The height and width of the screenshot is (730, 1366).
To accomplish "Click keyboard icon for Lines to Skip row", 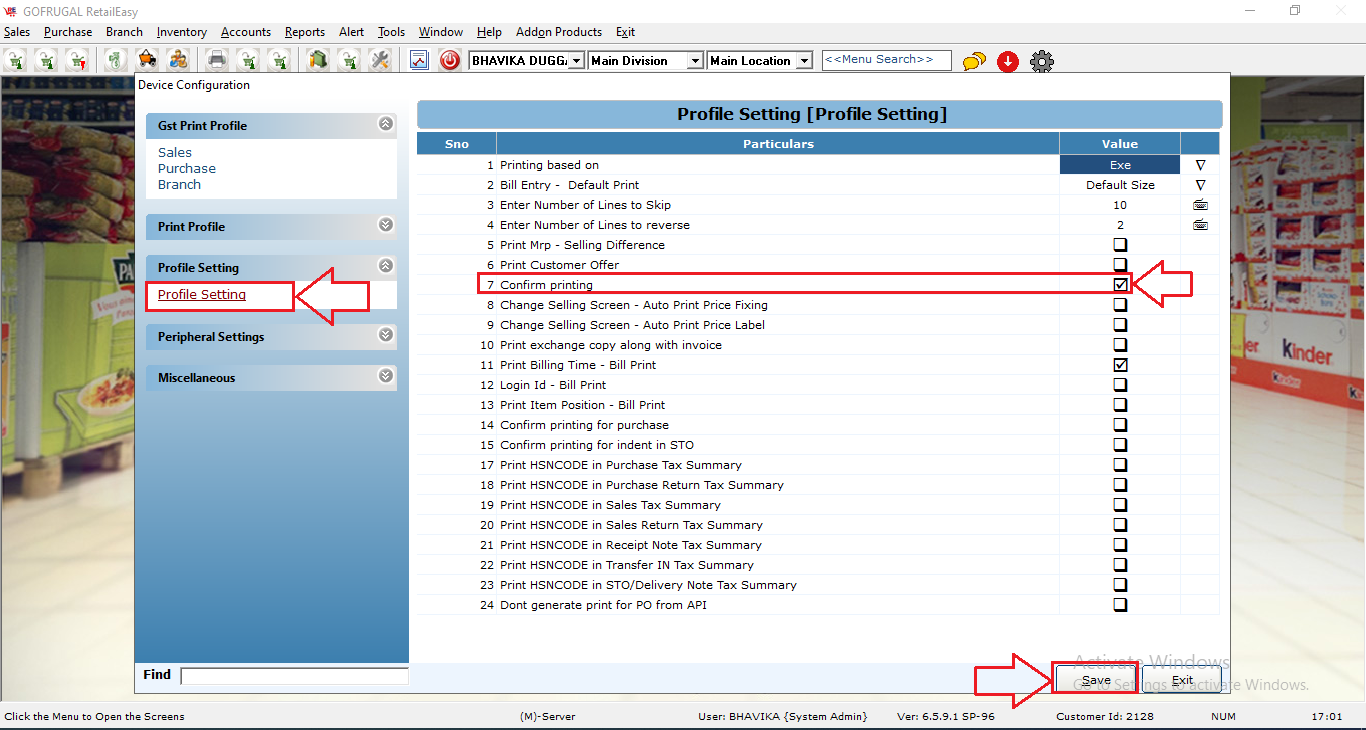I will coord(1200,205).
